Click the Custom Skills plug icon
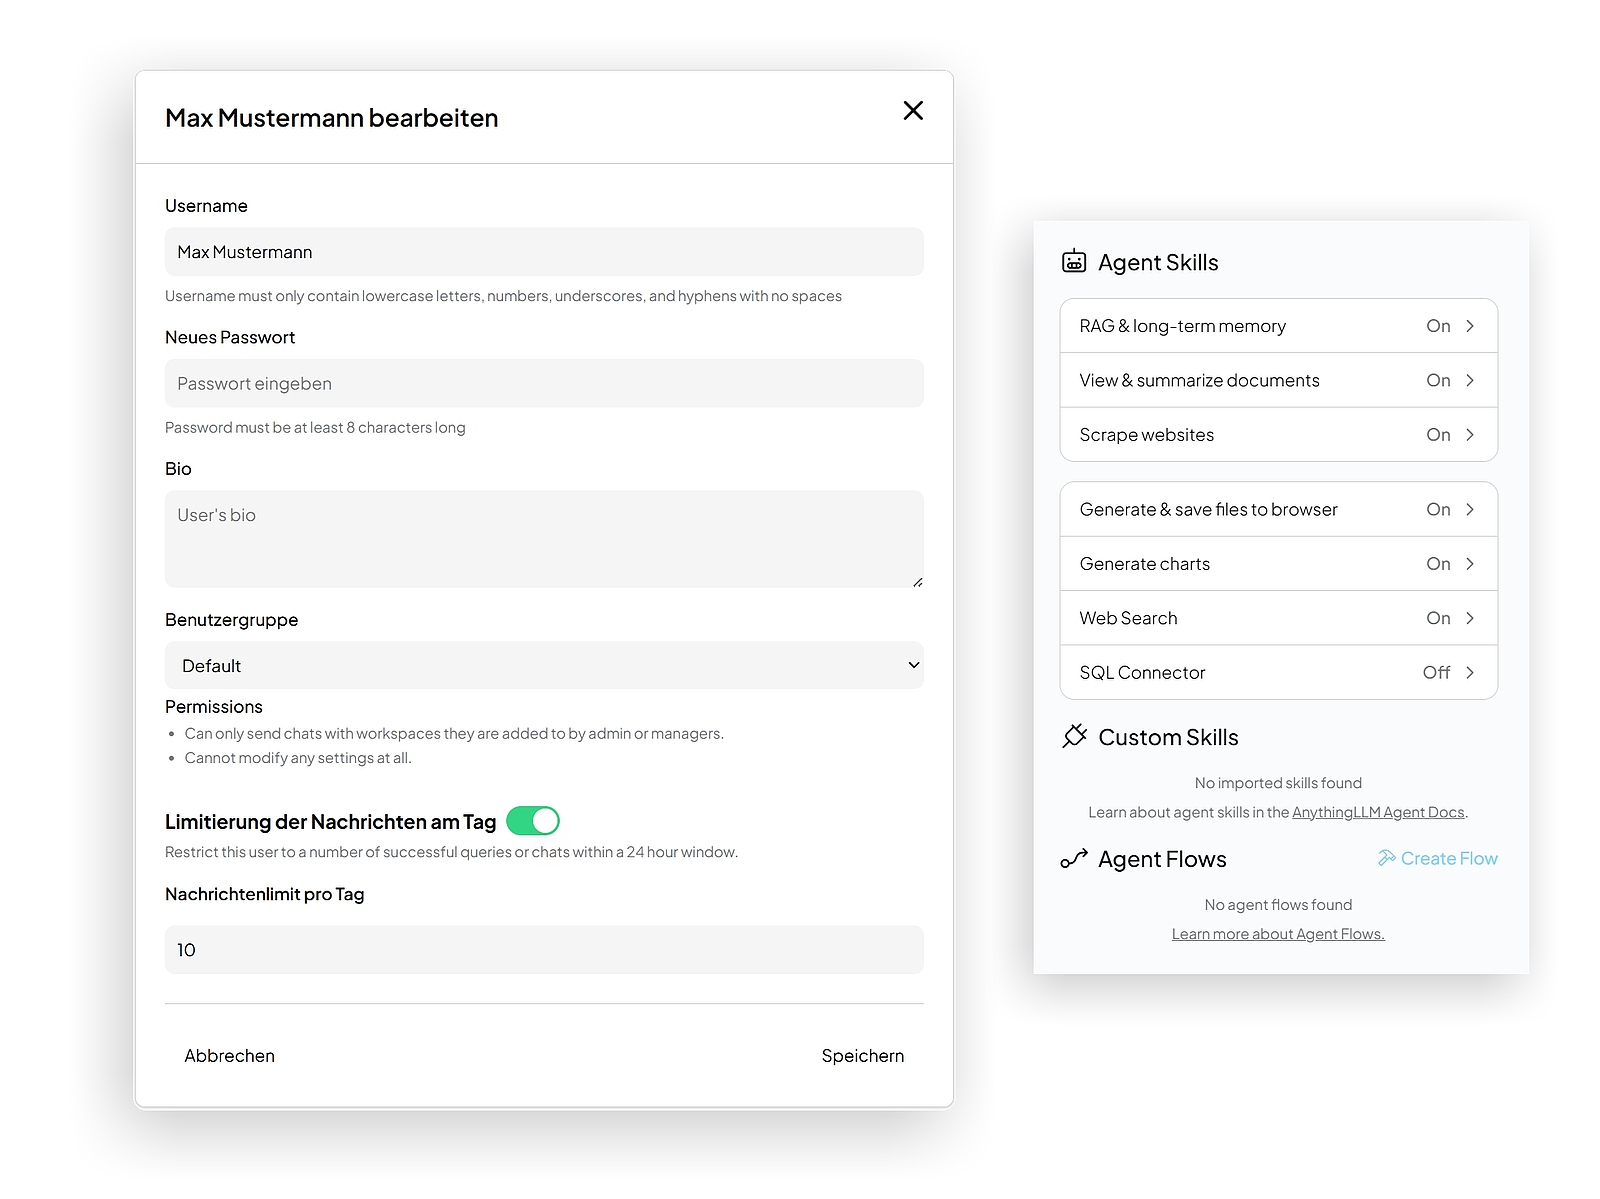The image size is (1600, 1199). pyautogui.click(x=1074, y=736)
